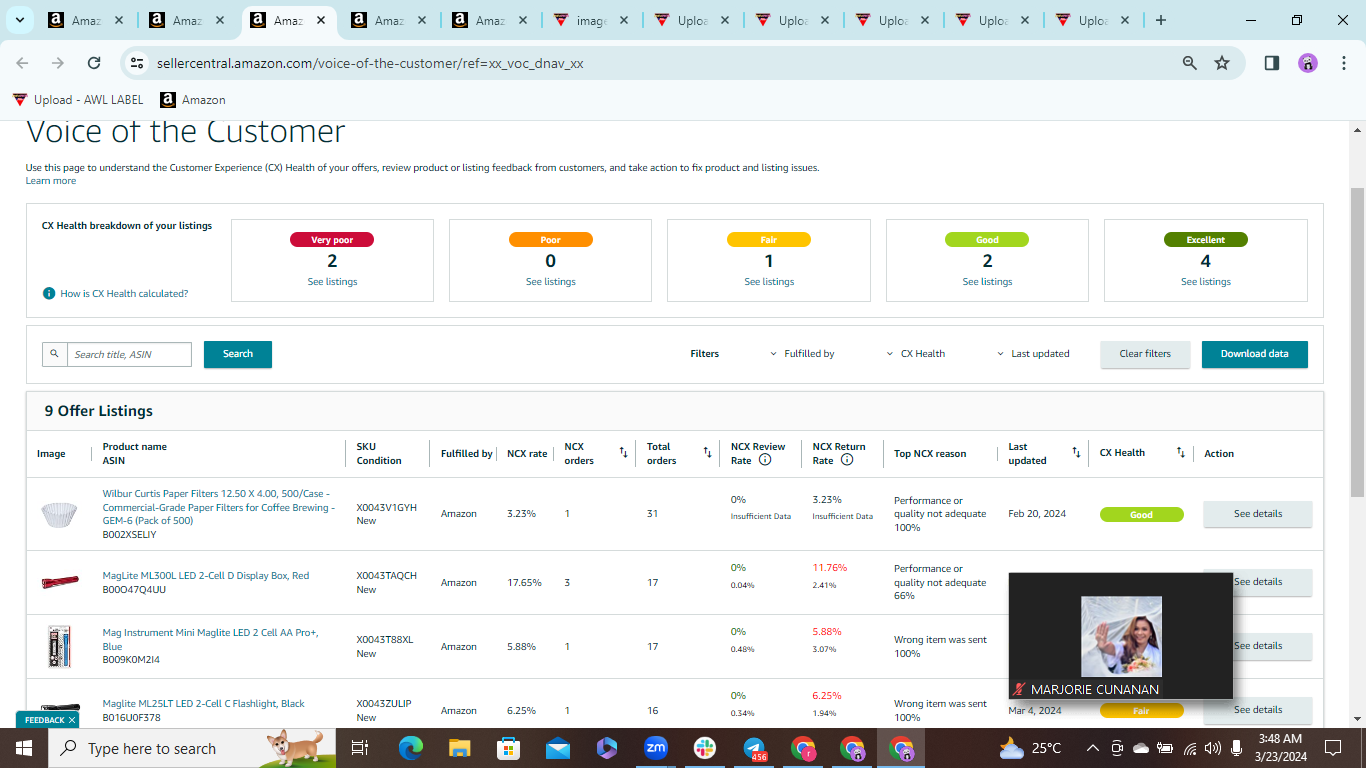Open Windows notification center
Image resolution: width=1366 pixels, height=768 pixels.
1332,748
